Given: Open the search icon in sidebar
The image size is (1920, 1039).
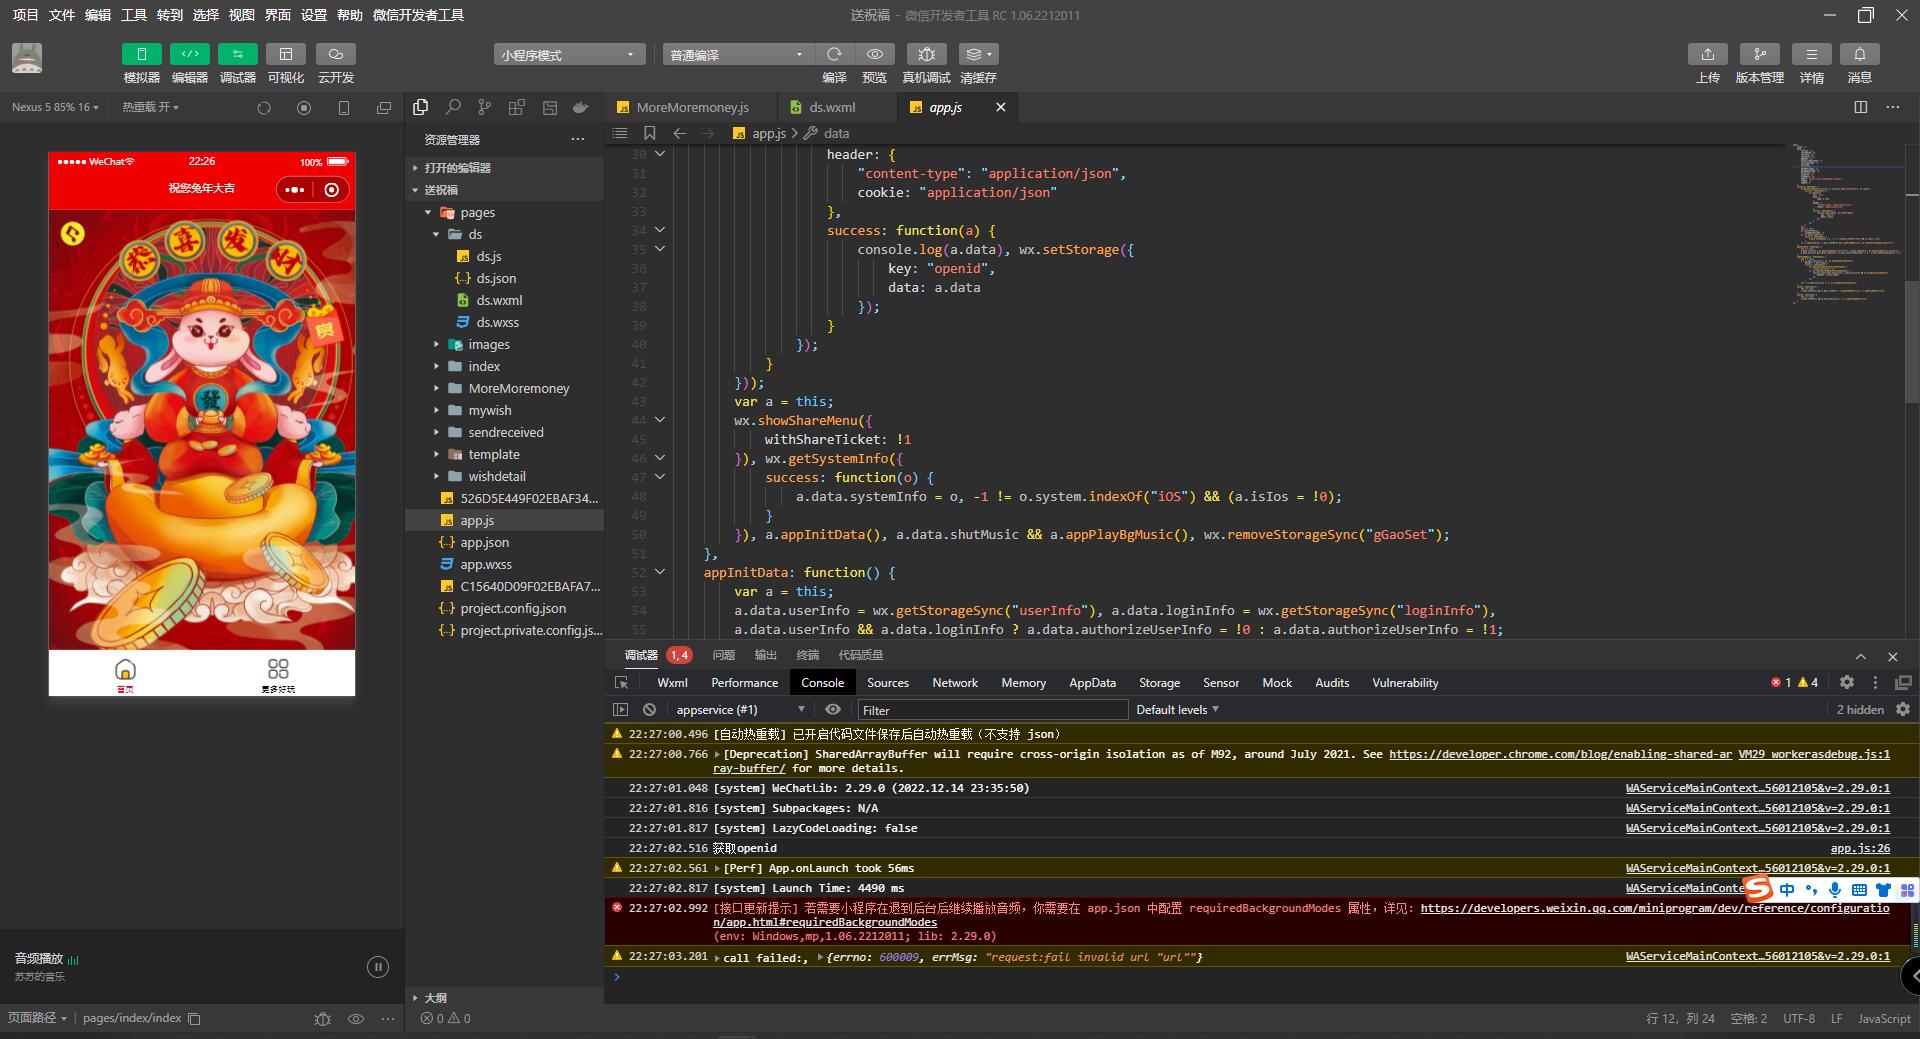Looking at the screenshot, I should (x=453, y=107).
